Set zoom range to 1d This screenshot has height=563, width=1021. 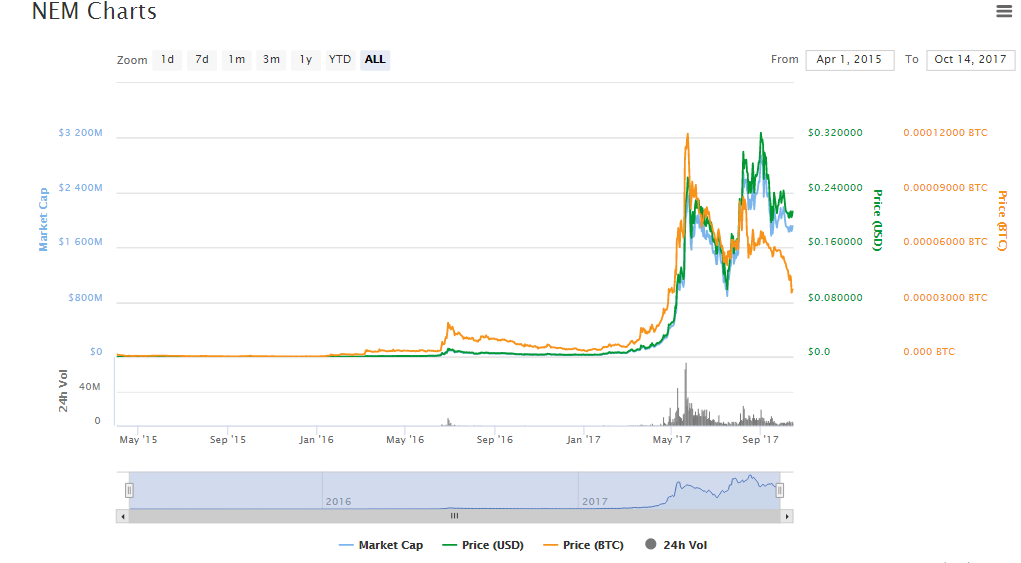(x=167, y=60)
